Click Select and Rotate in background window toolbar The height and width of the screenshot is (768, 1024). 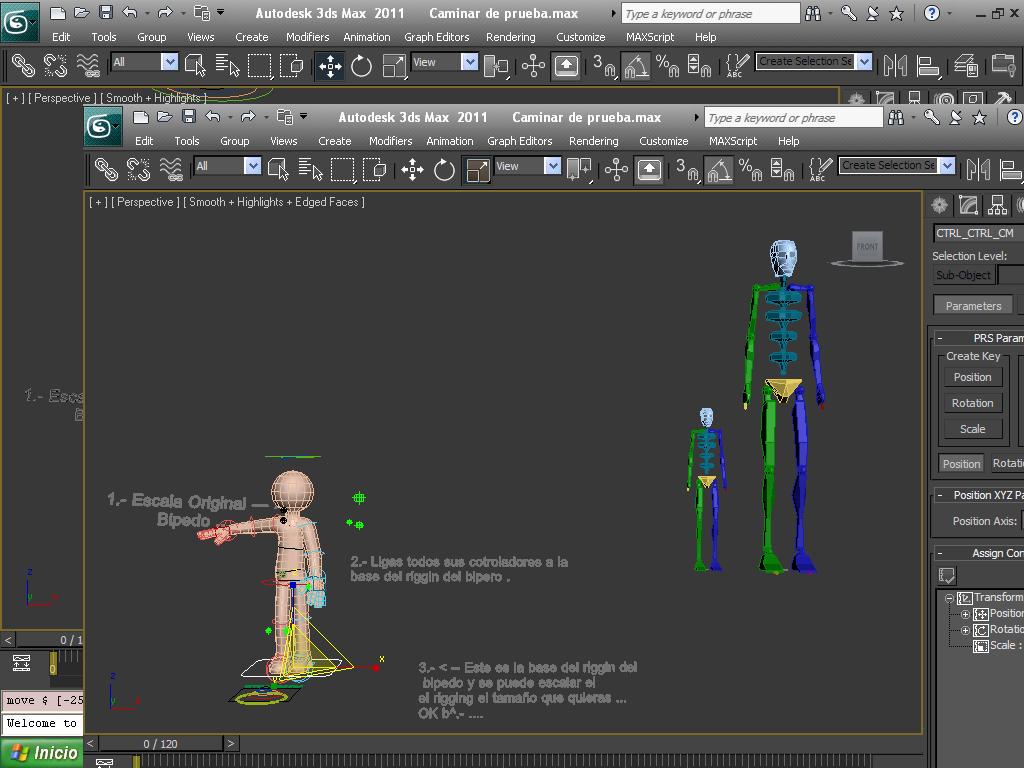click(361, 66)
